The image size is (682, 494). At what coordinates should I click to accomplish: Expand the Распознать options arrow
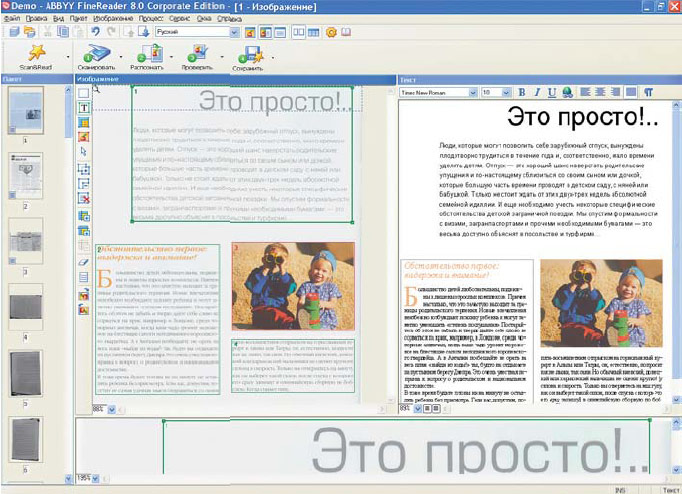(x=171, y=57)
